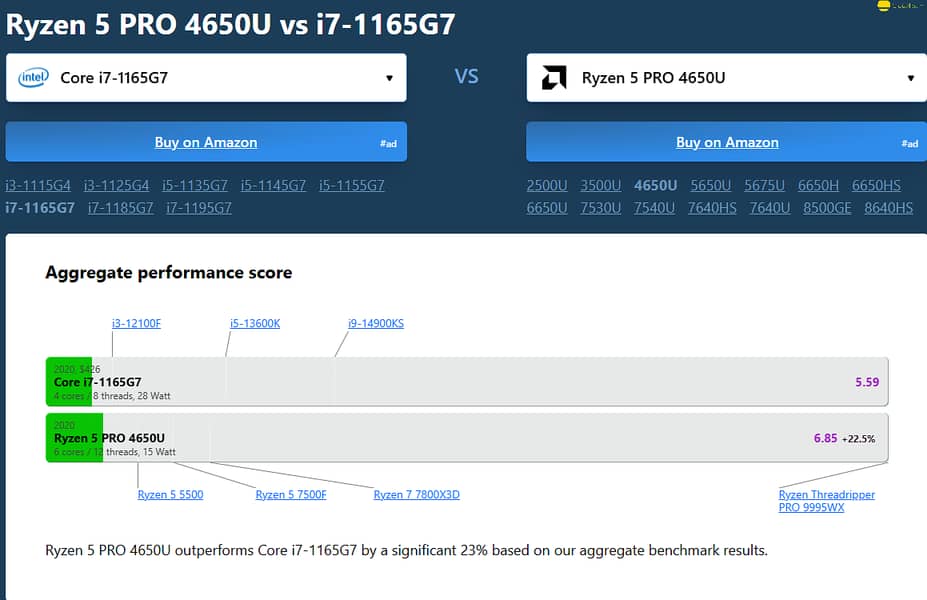Open the Ryzen 7 7800X3D link below the chart

(416, 493)
